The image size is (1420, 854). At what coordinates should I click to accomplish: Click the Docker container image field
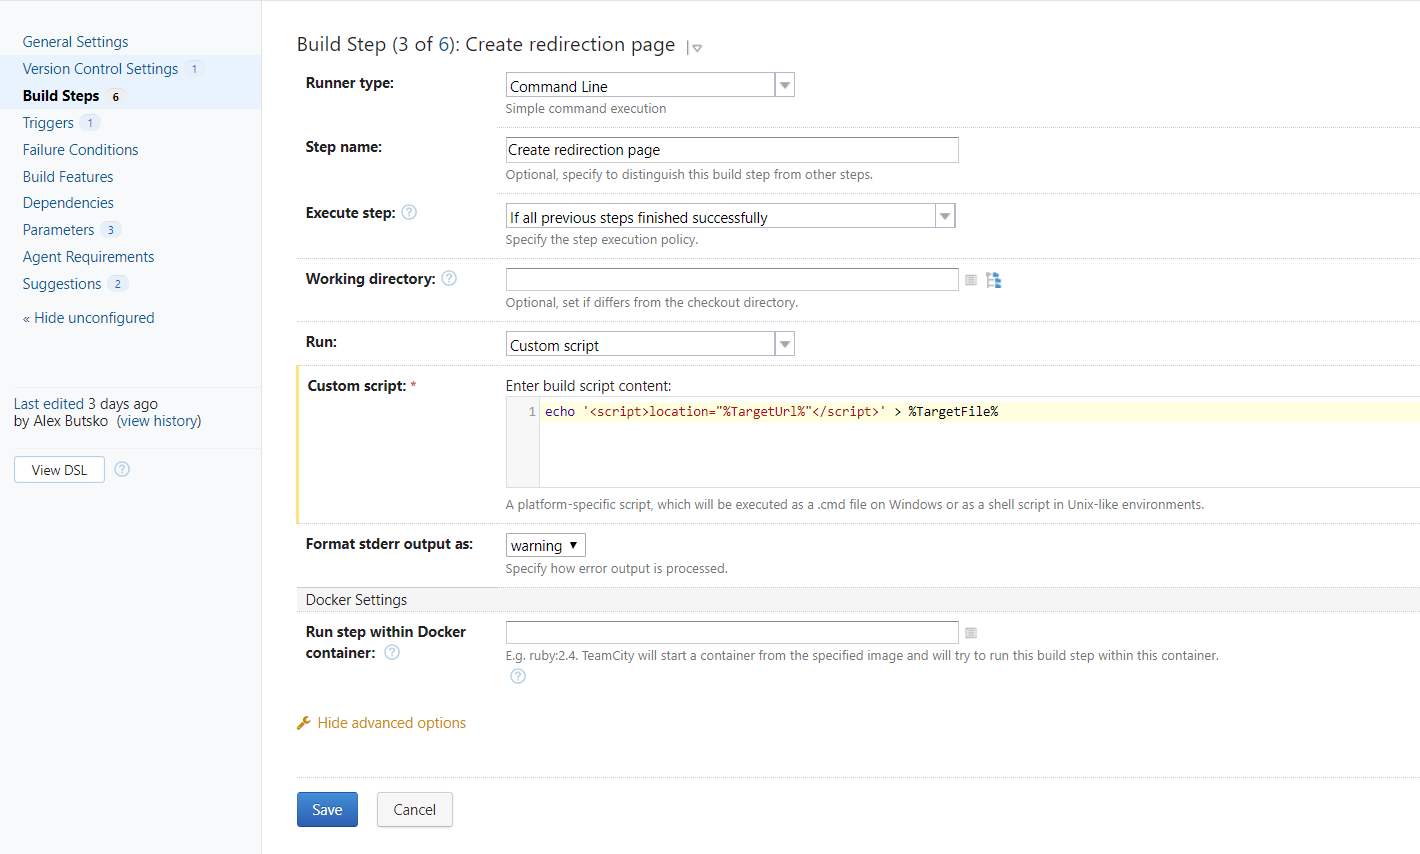[732, 632]
